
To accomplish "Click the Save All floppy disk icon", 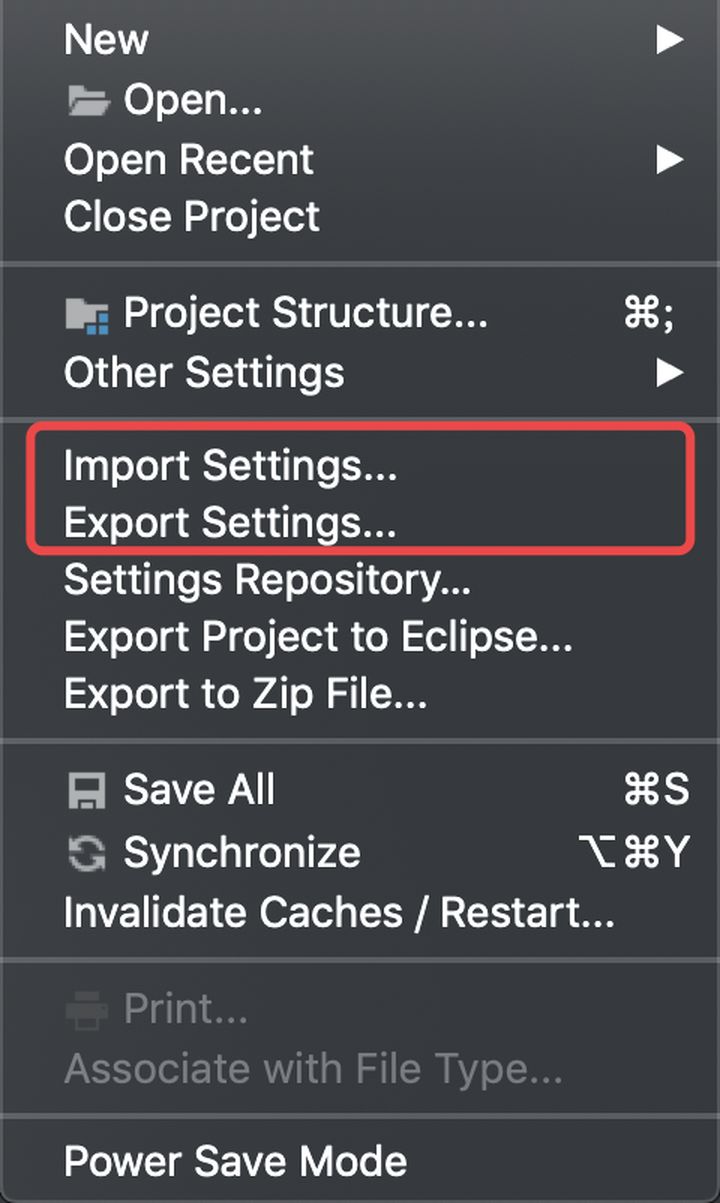I will pyautogui.click(x=86, y=792).
